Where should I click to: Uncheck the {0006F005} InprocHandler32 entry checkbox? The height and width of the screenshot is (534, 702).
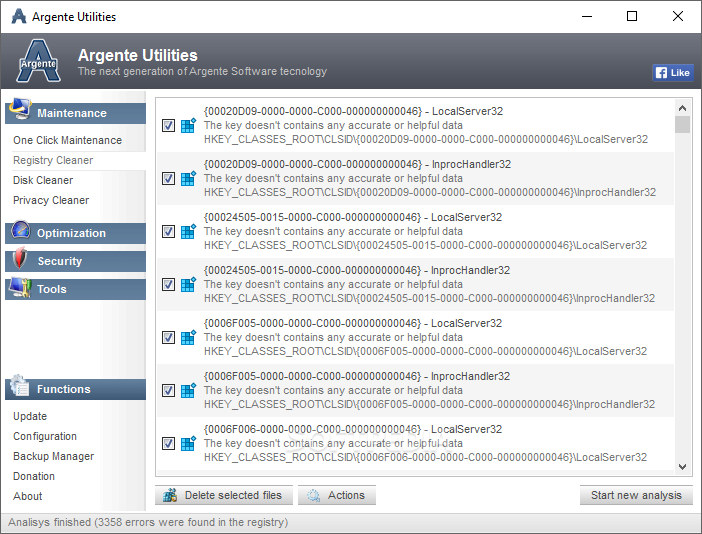[168, 391]
